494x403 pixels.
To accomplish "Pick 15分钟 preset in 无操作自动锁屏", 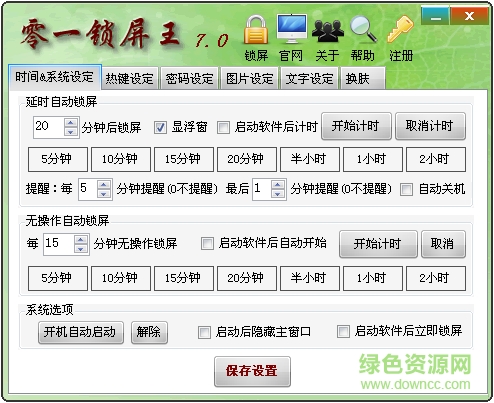I will tap(184, 278).
